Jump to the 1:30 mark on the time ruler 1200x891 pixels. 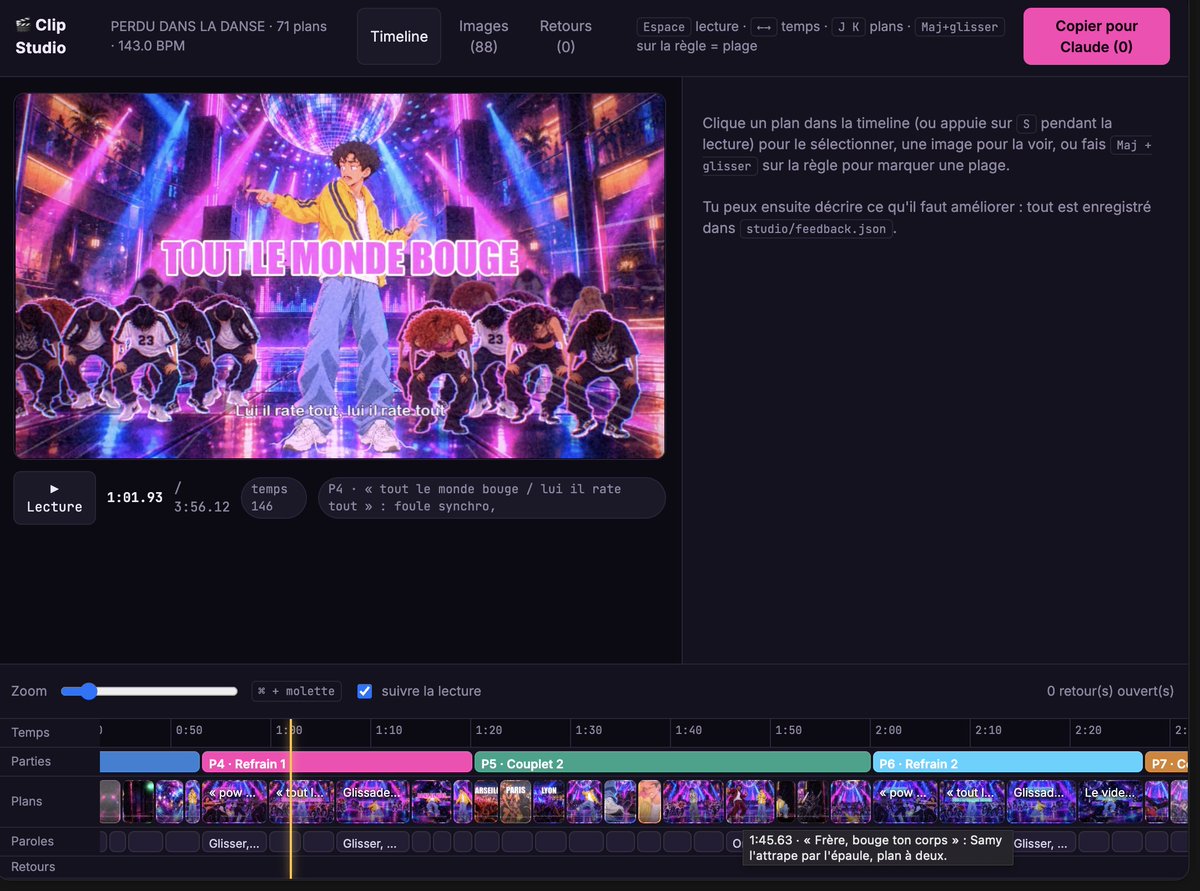[x=589, y=731]
